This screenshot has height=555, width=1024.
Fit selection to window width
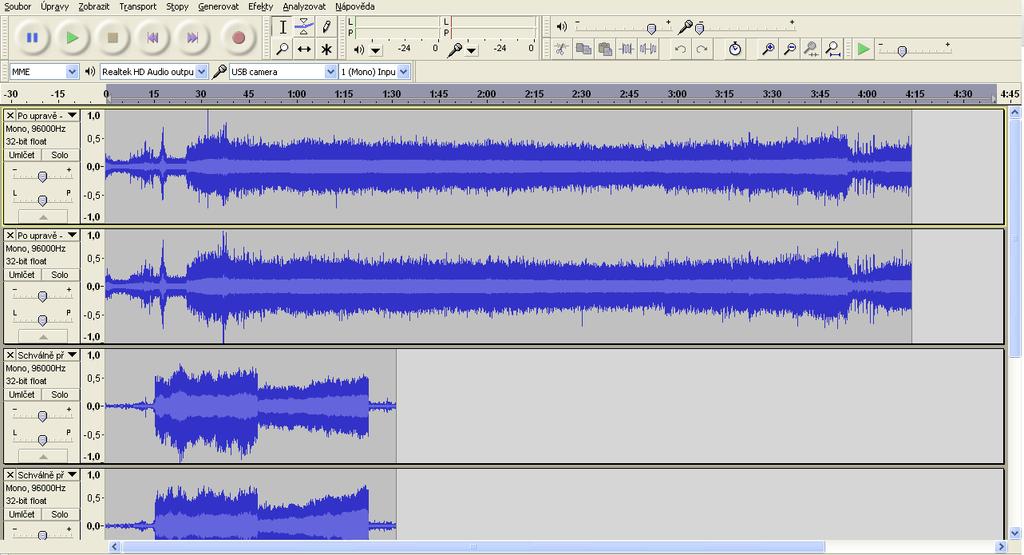811,49
